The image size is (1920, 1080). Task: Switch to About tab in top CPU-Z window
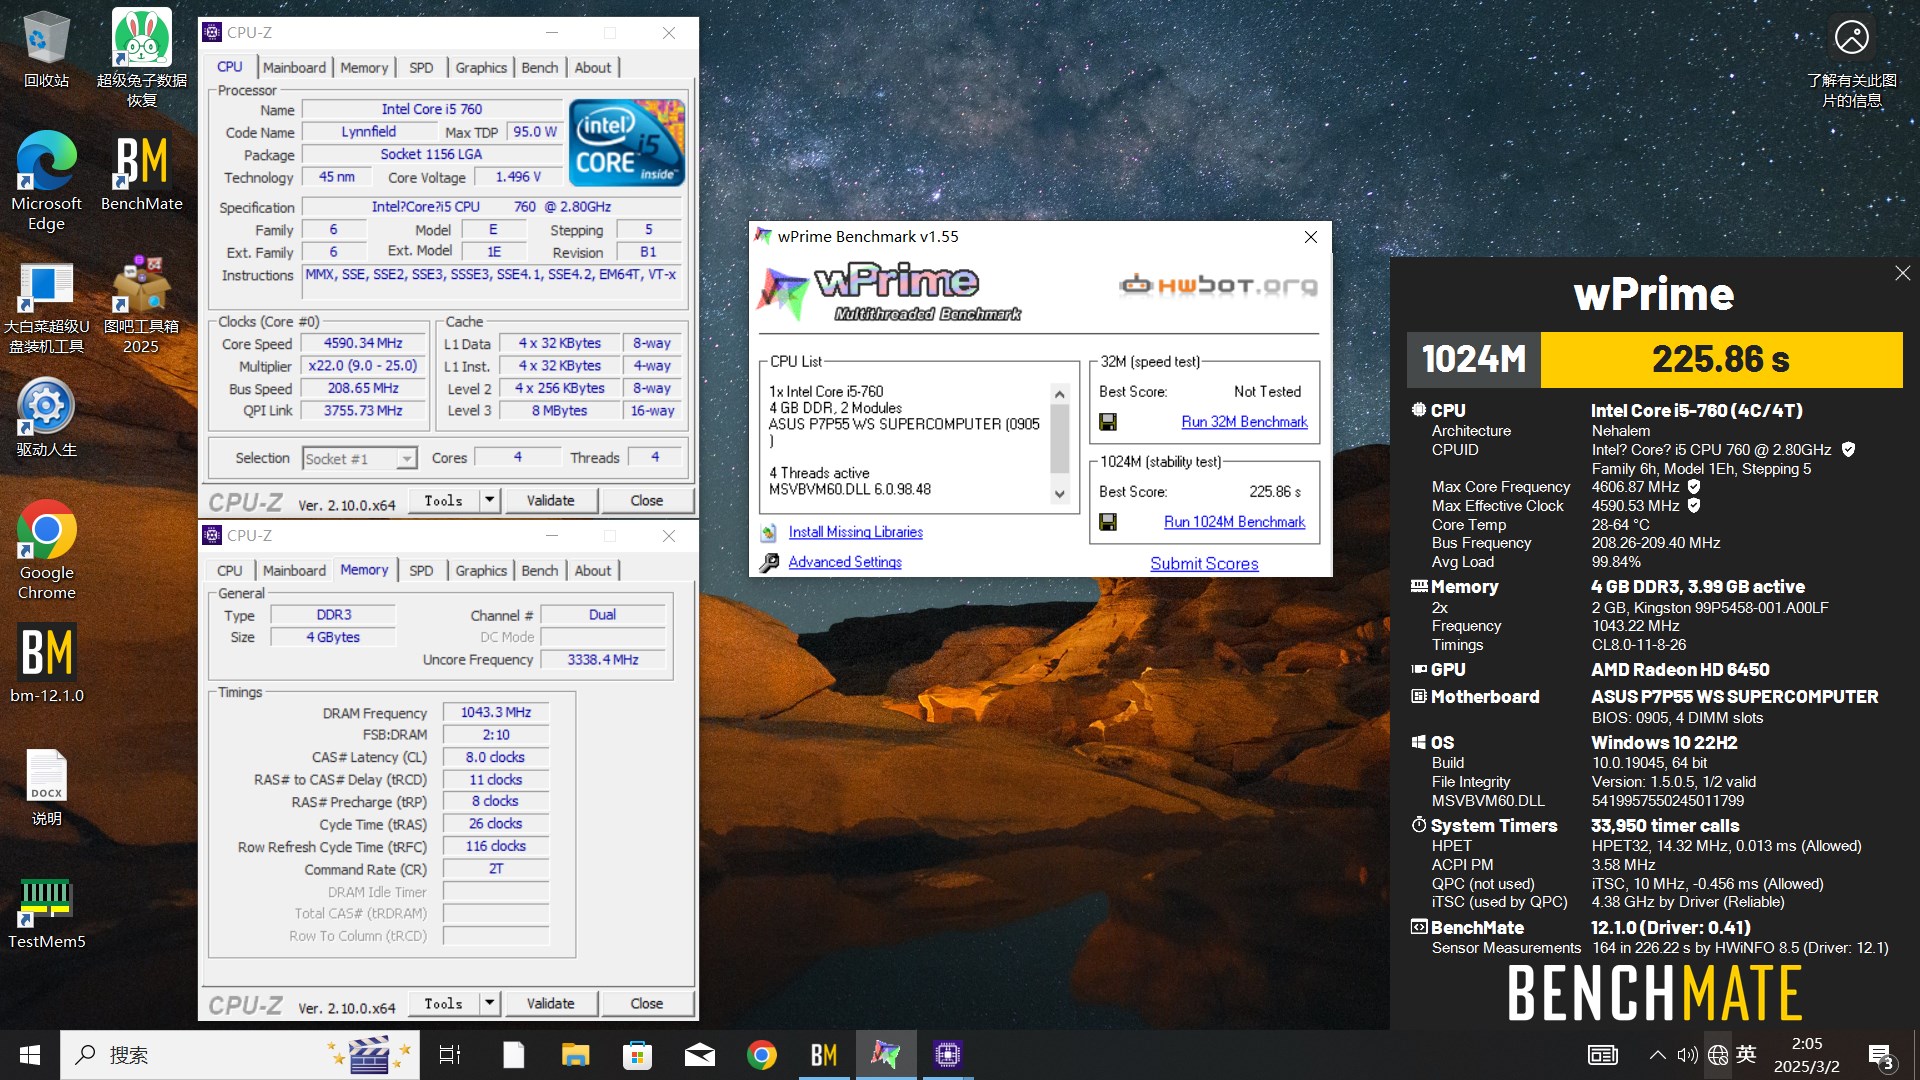click(593, 68)
